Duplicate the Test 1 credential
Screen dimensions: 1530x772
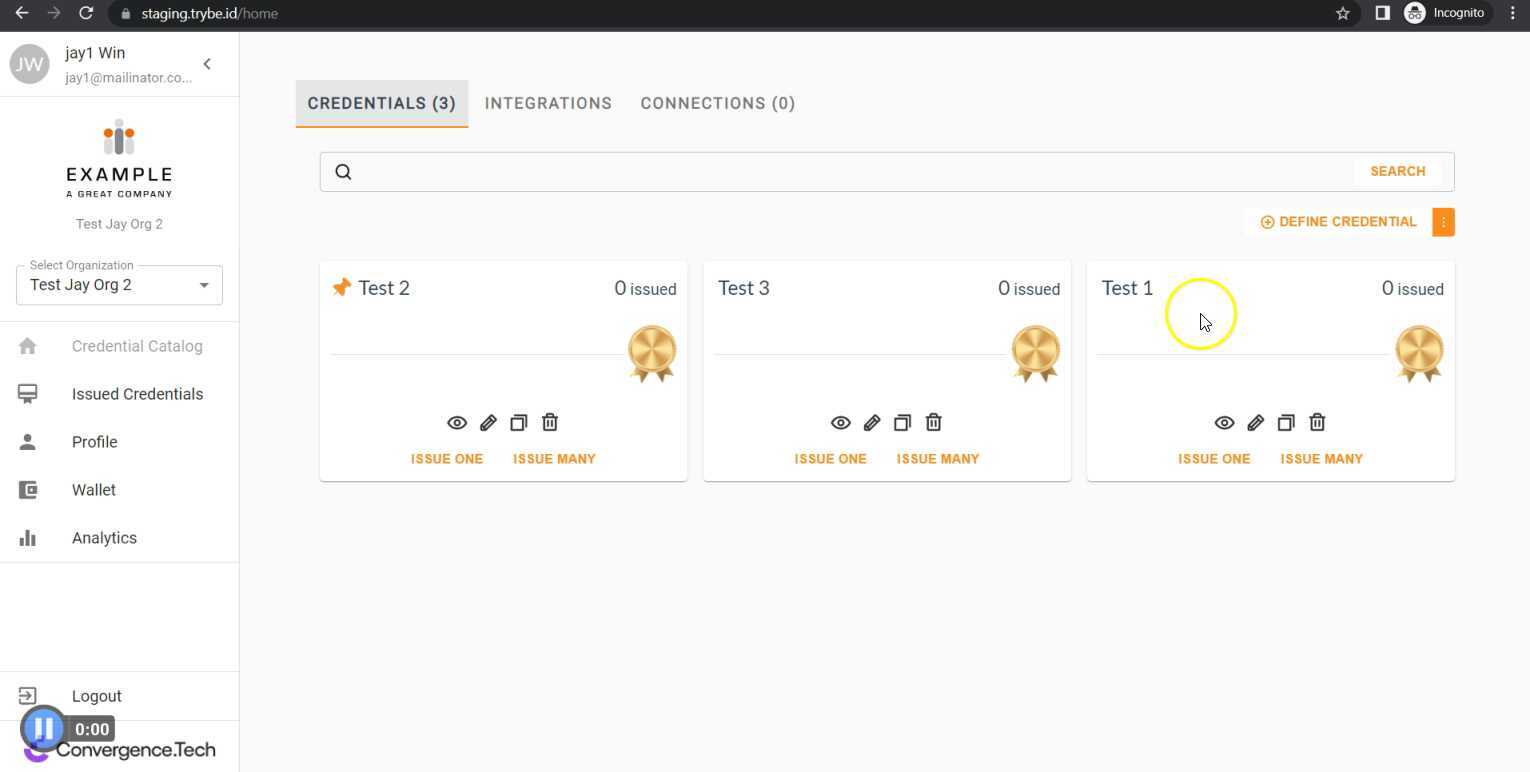1286,423
